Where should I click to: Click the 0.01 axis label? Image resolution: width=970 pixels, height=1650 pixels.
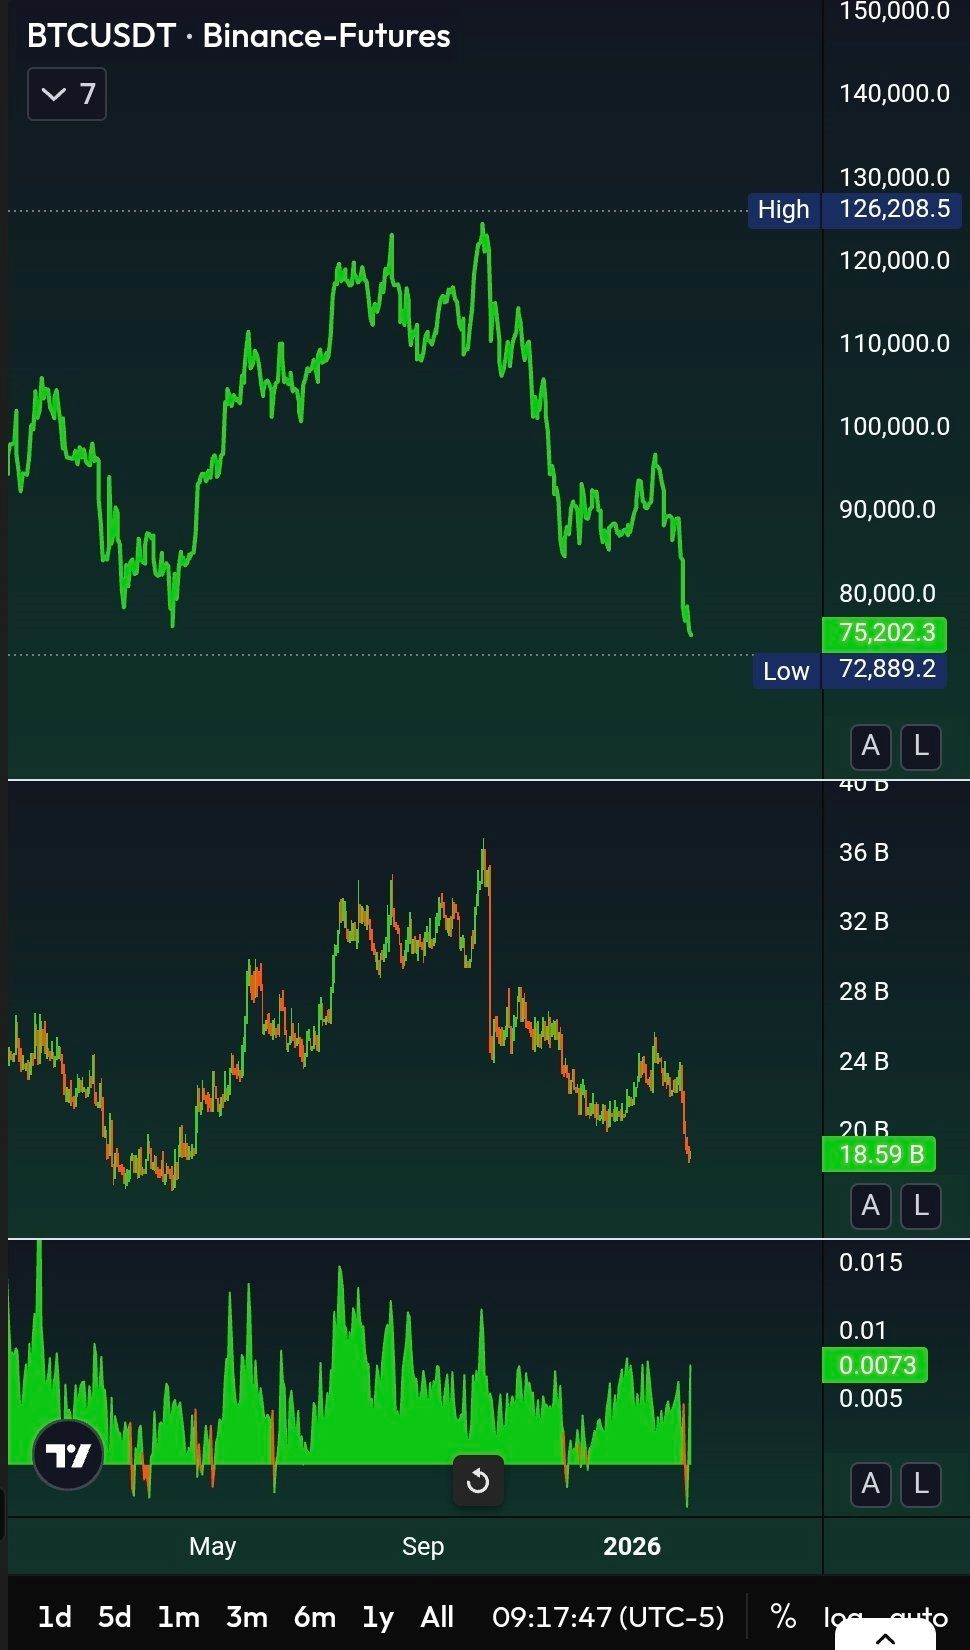(x=863, y=1330)
